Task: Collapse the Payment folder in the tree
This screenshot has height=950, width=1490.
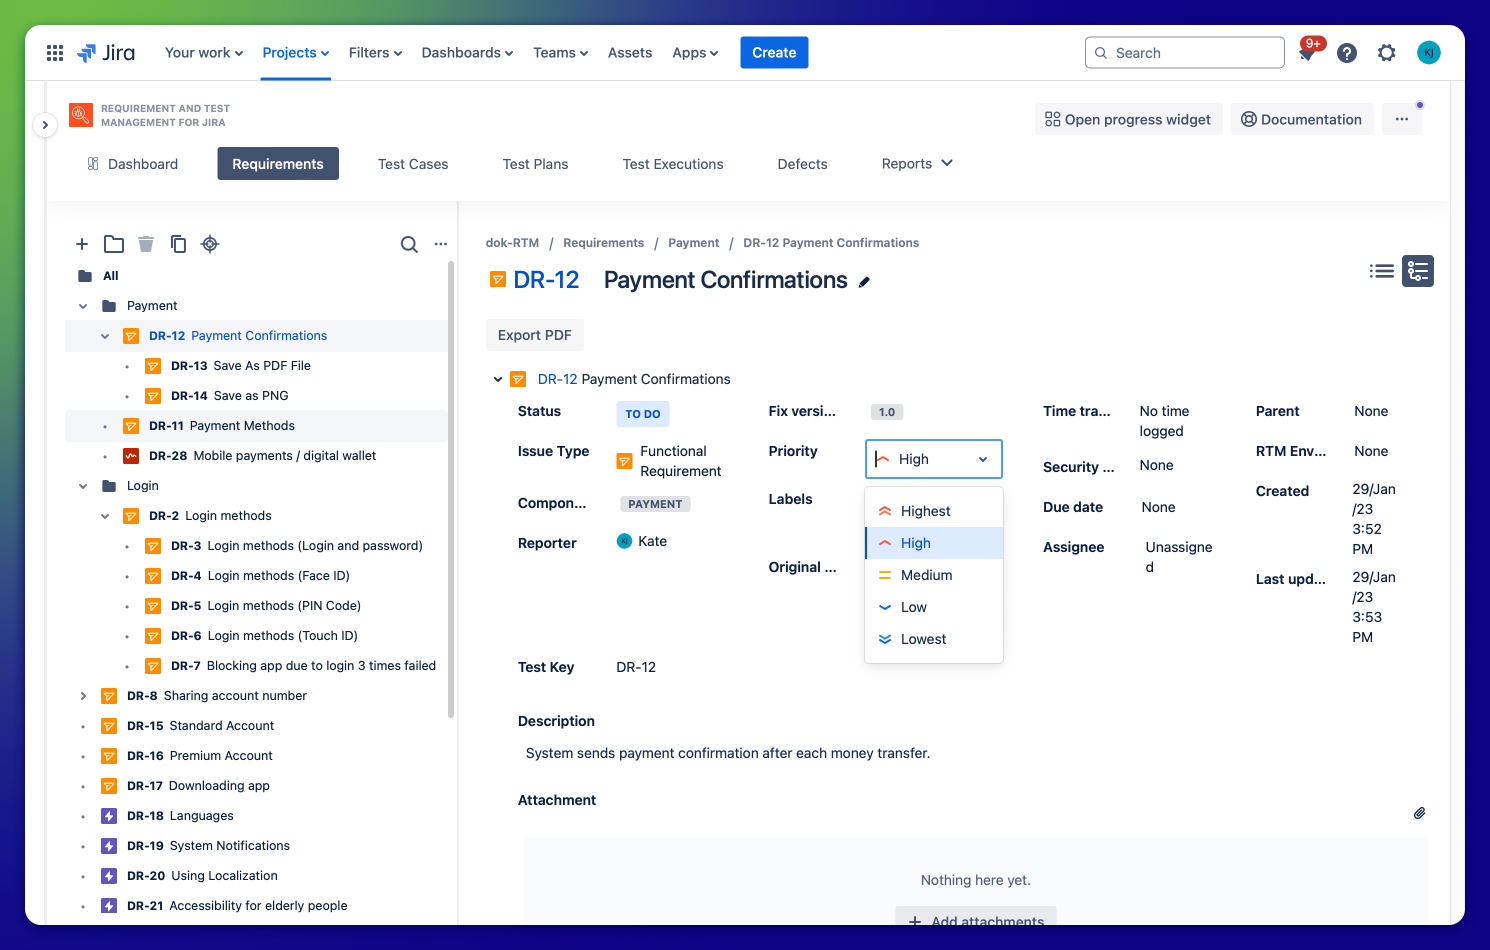Action: pyautogui.click(x=83, y=305)
